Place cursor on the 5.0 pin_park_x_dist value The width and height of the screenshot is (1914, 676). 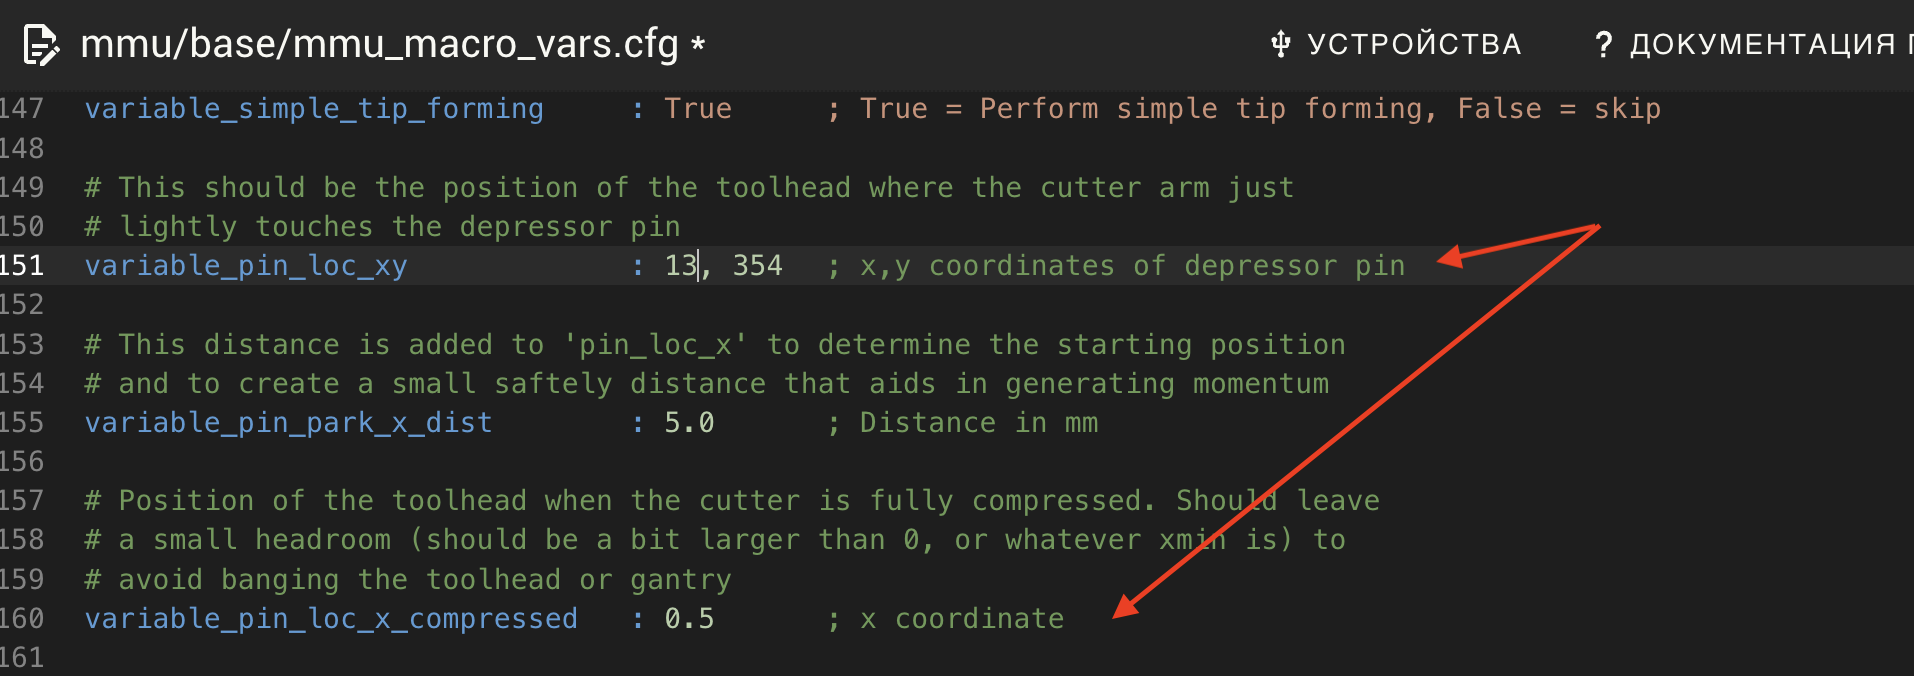690,423
